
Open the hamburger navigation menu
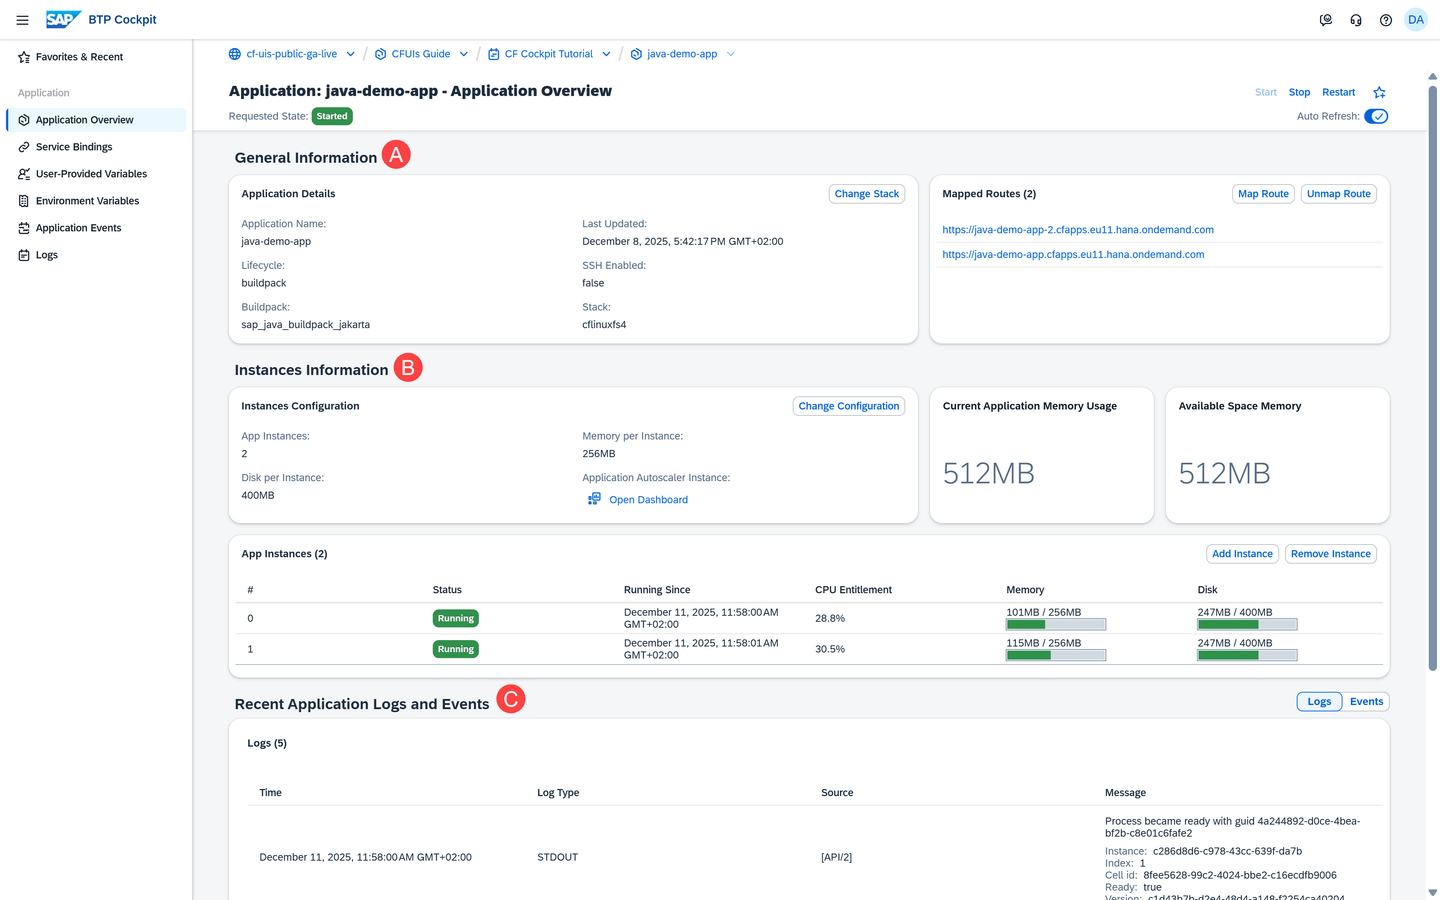pos(22,20)
